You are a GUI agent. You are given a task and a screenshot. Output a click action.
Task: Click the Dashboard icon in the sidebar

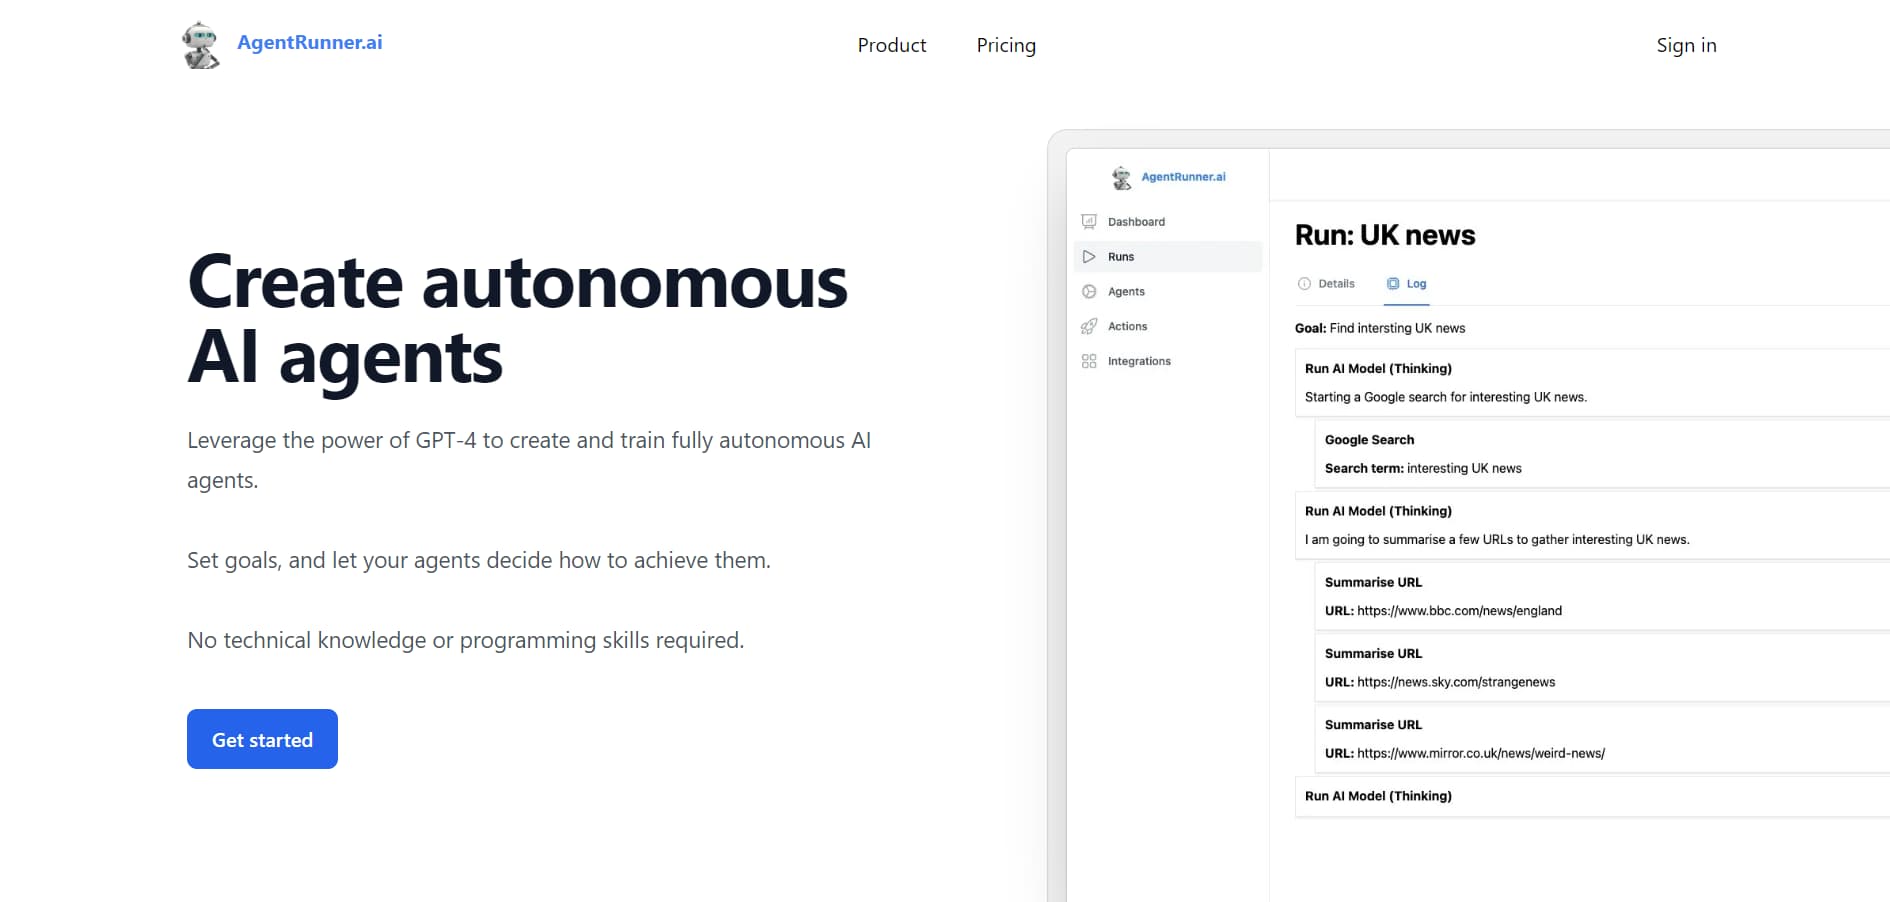coord(1089,222)
